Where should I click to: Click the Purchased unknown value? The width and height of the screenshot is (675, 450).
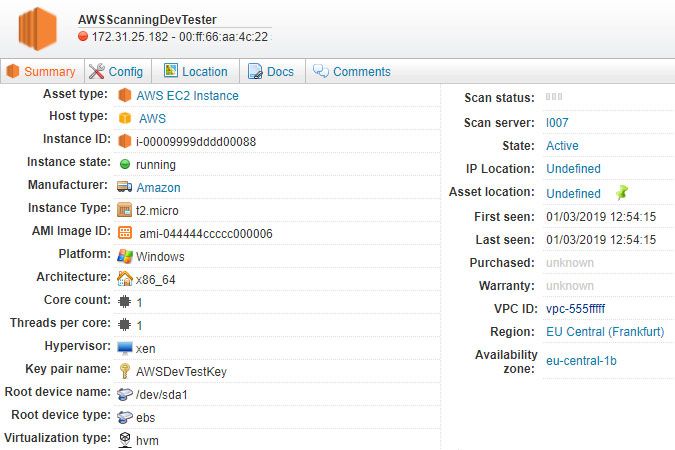tap(570, 263)
